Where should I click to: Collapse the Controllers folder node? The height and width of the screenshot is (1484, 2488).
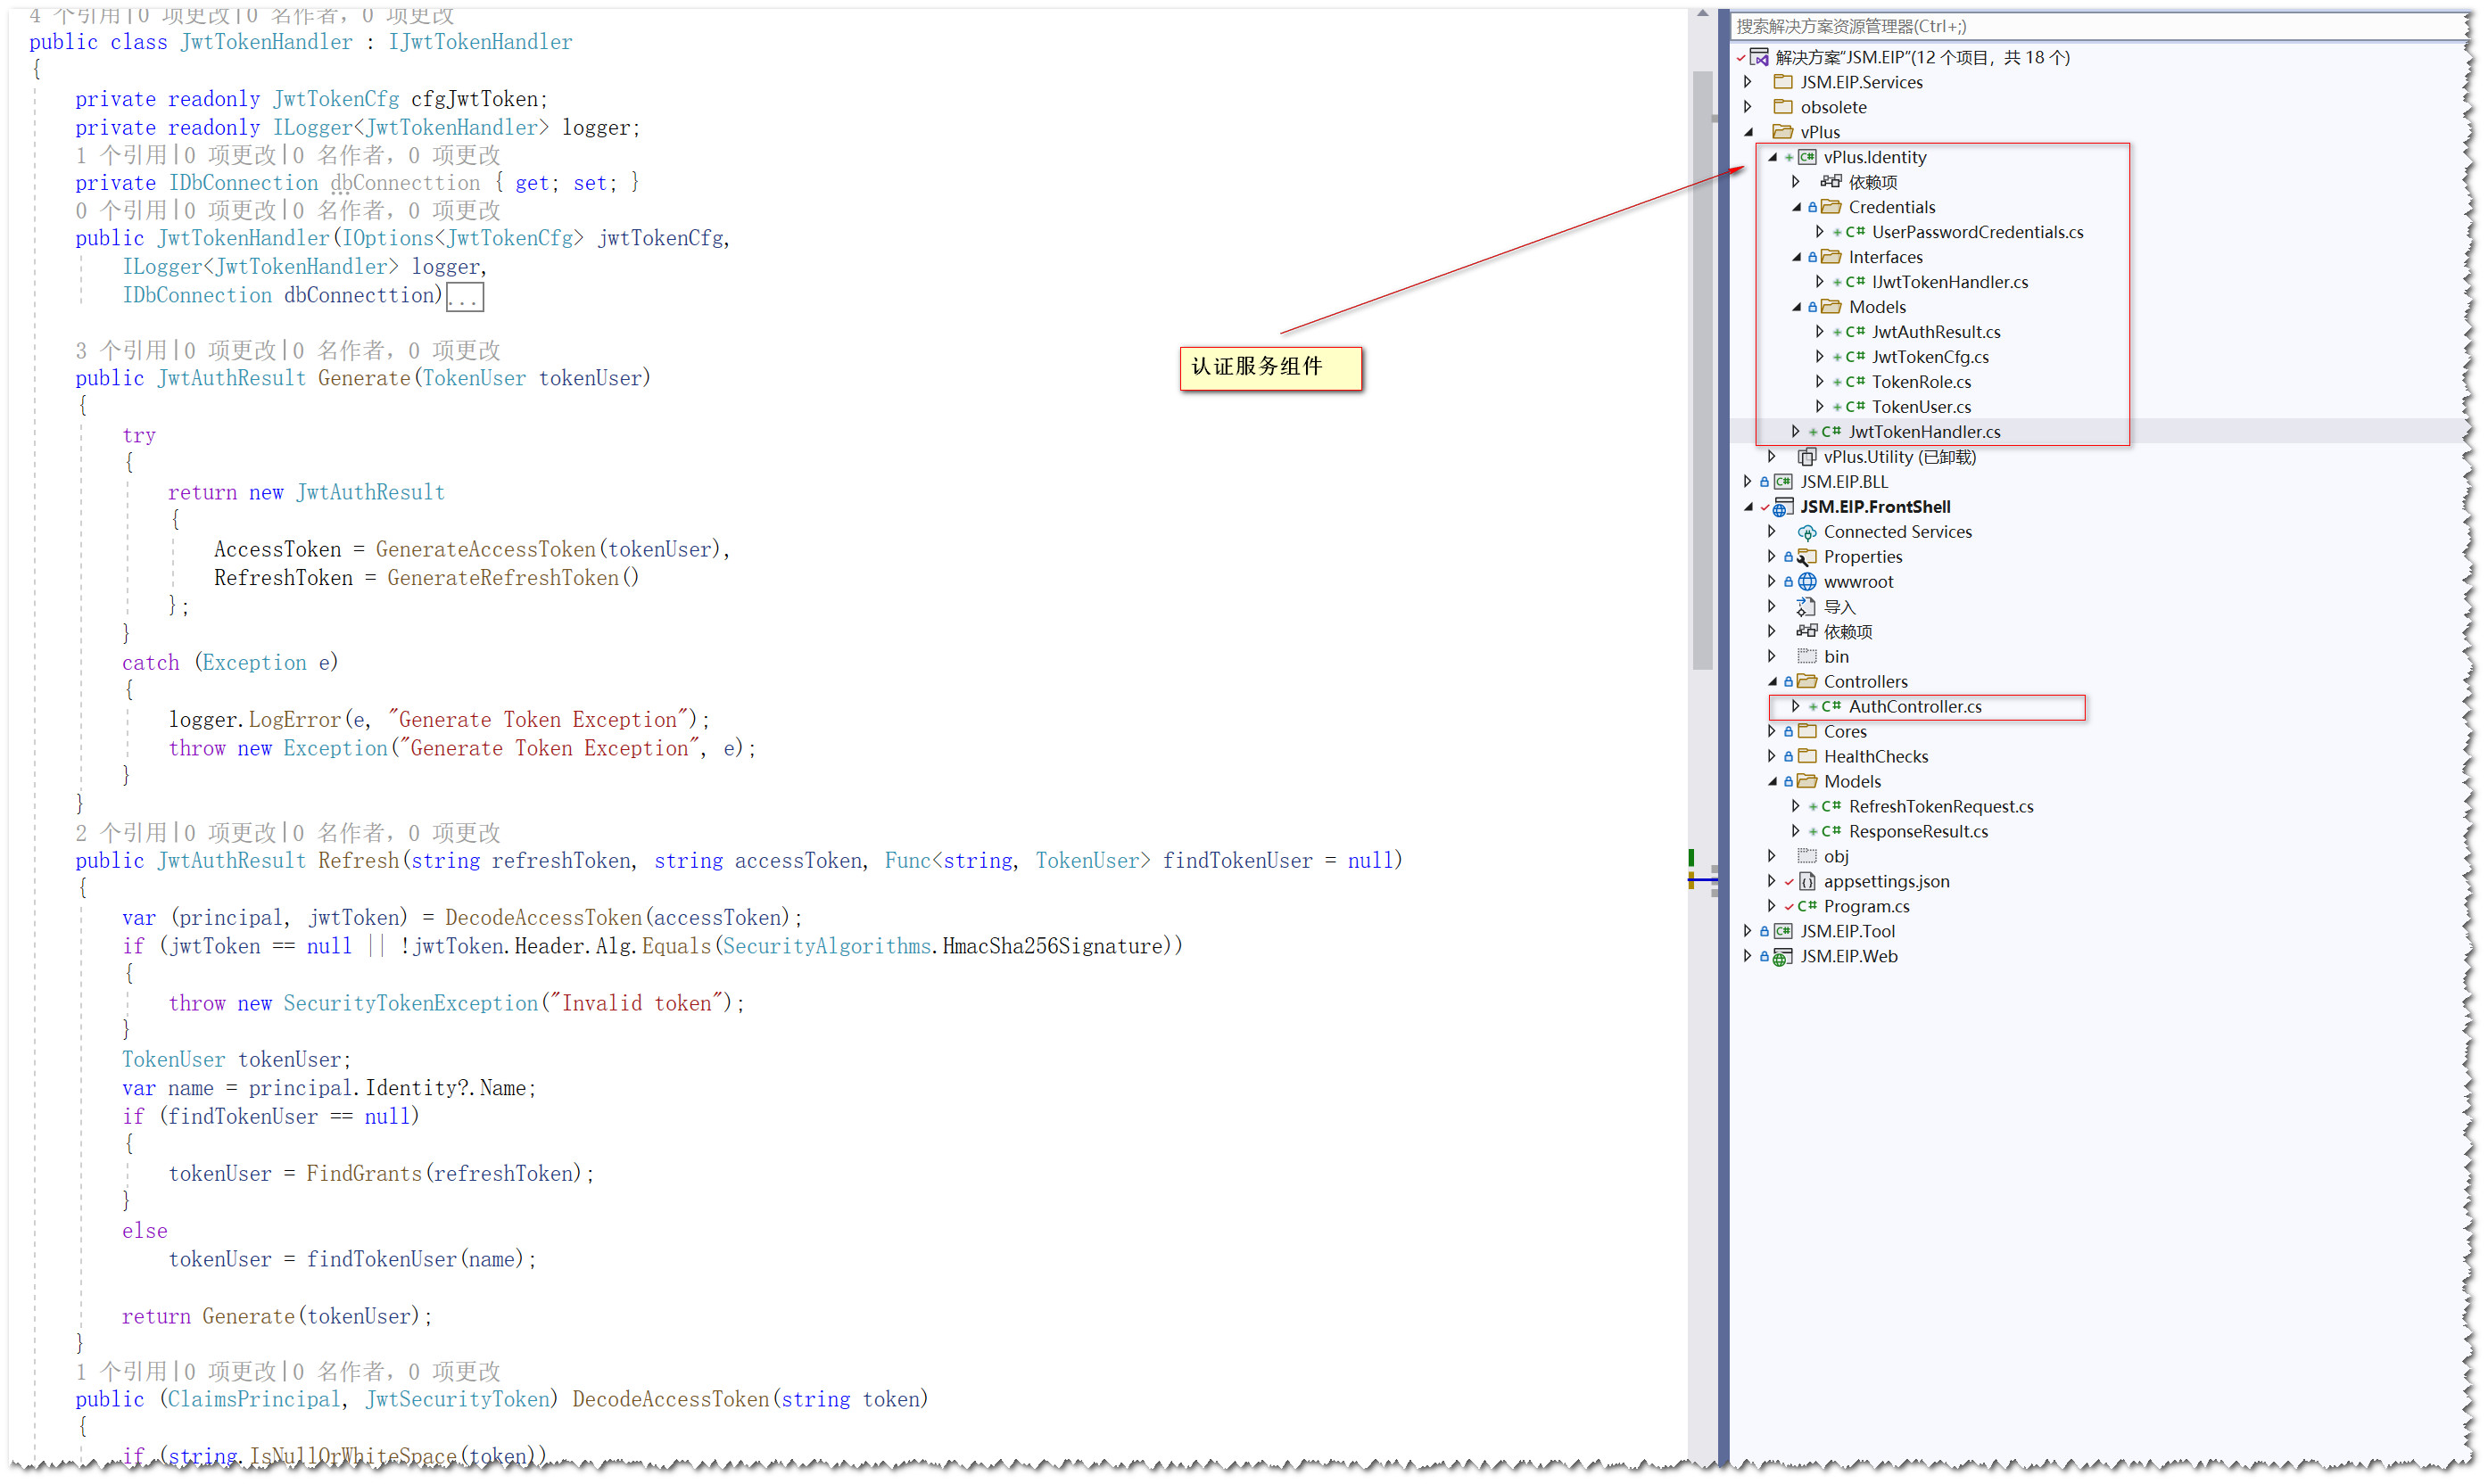(x=1773, y=682)
